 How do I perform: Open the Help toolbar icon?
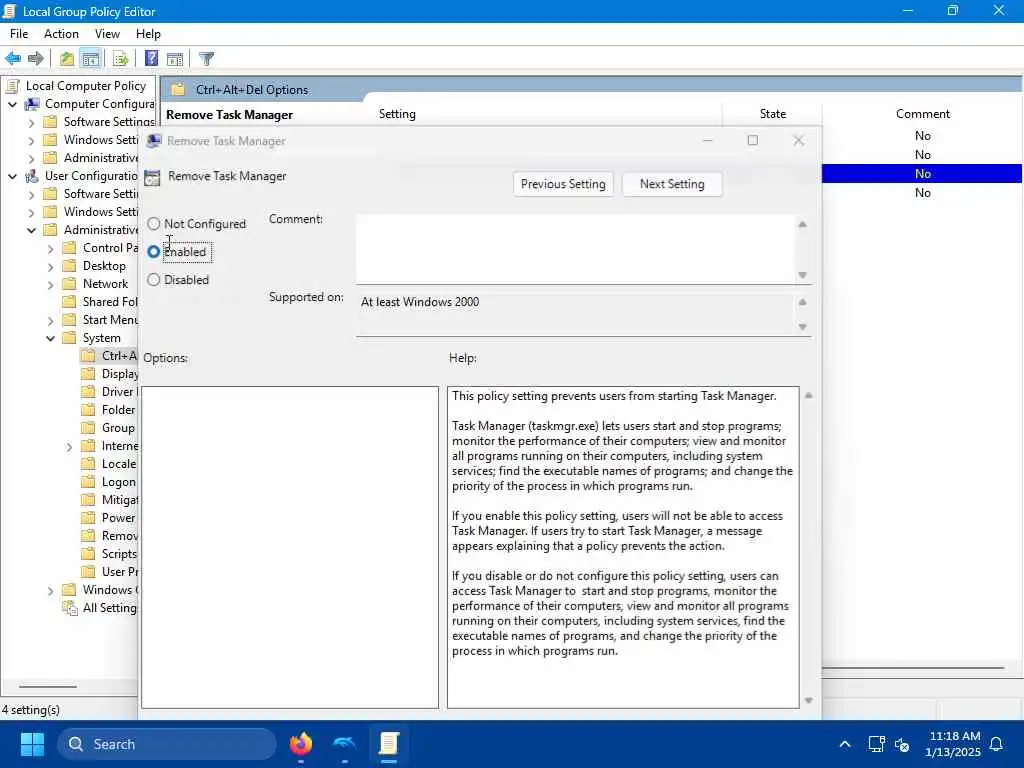tap(152, 59)
